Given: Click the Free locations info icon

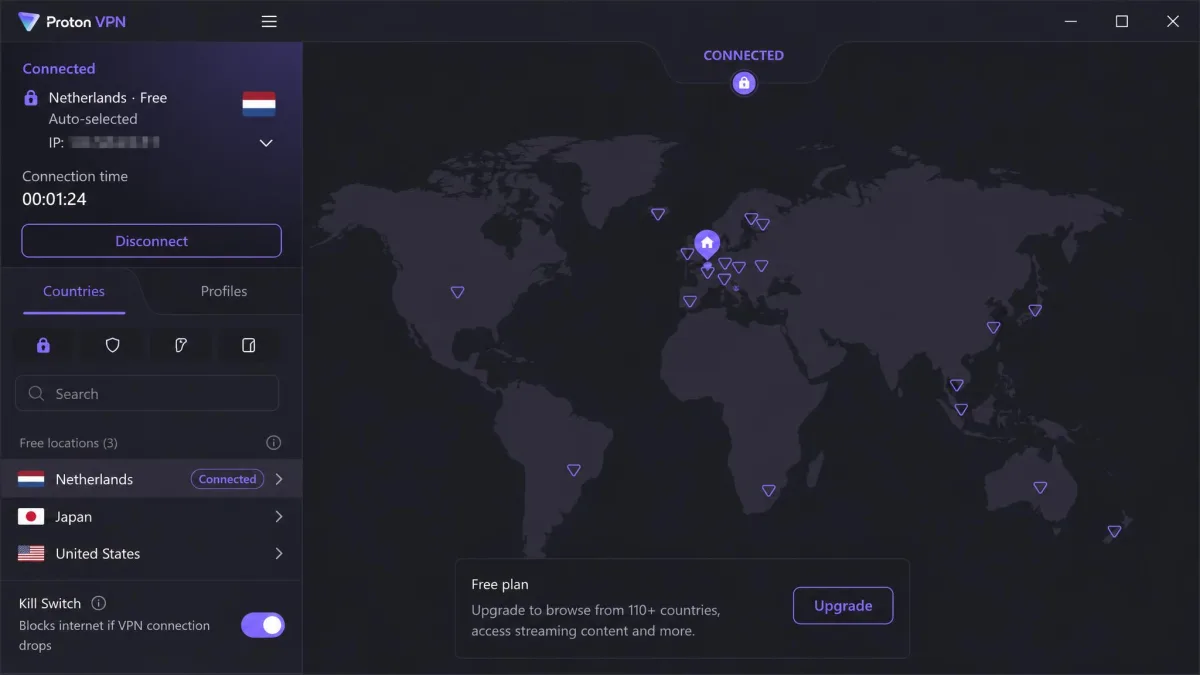Looking at the screenshot, I should coord(273,443).
